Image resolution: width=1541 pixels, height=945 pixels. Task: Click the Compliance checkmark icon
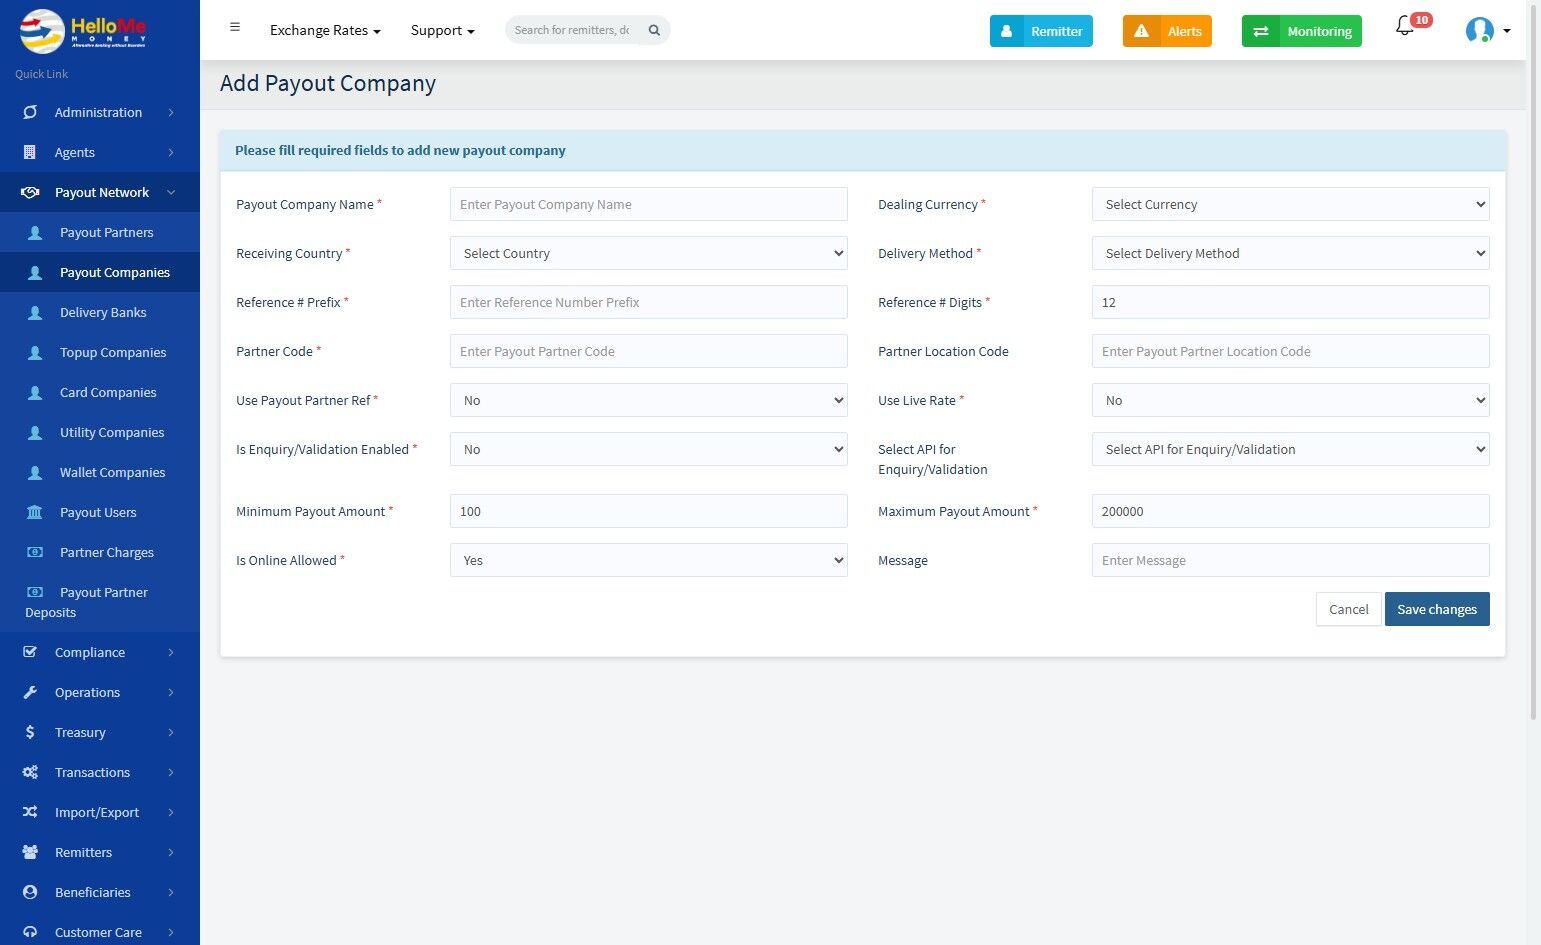click(30, 652)
